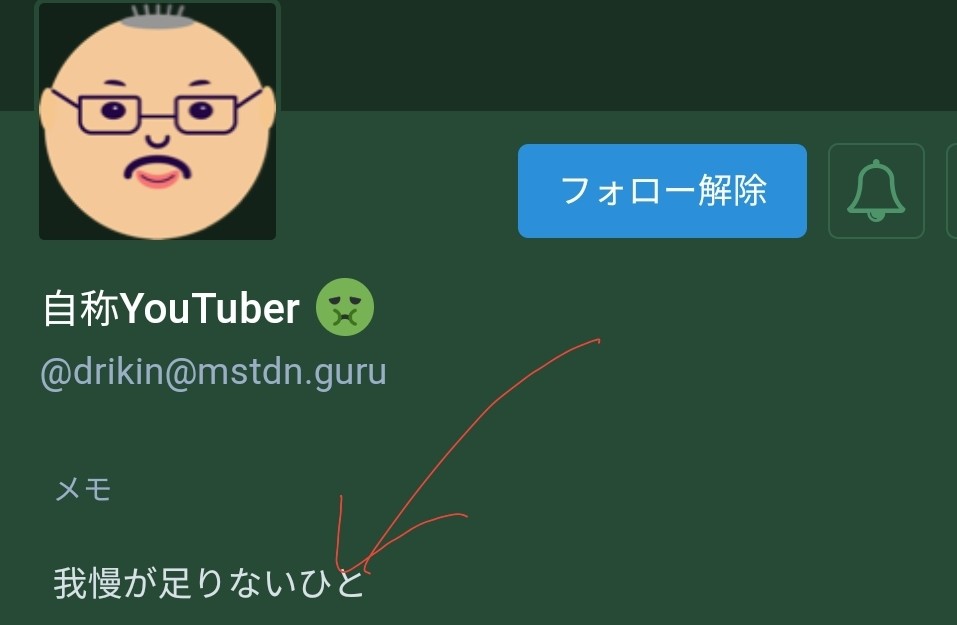
Task: Click the glasses on the avatar face
Action: [157, 113]
